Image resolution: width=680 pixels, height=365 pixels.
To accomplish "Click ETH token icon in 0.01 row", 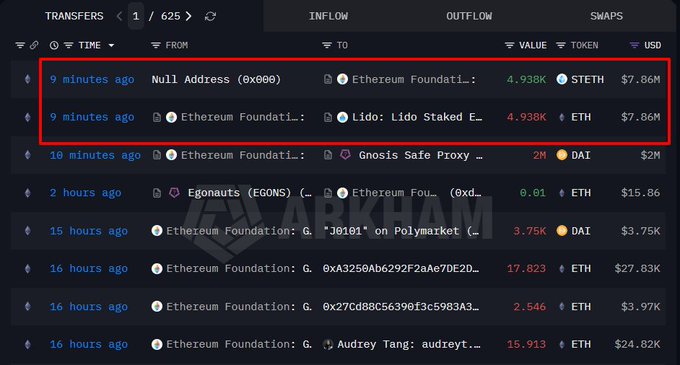I will (562, 193).
